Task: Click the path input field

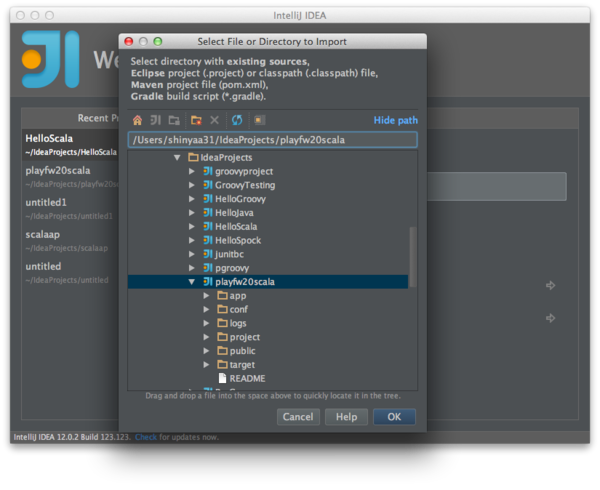Action: point(272,140)
